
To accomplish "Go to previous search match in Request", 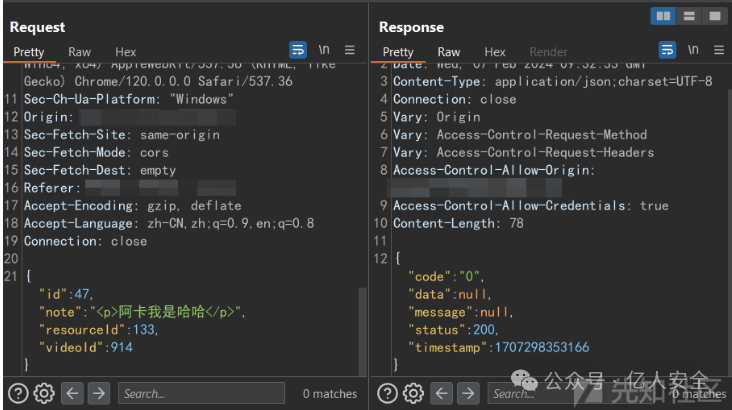I will coord(71,394).
